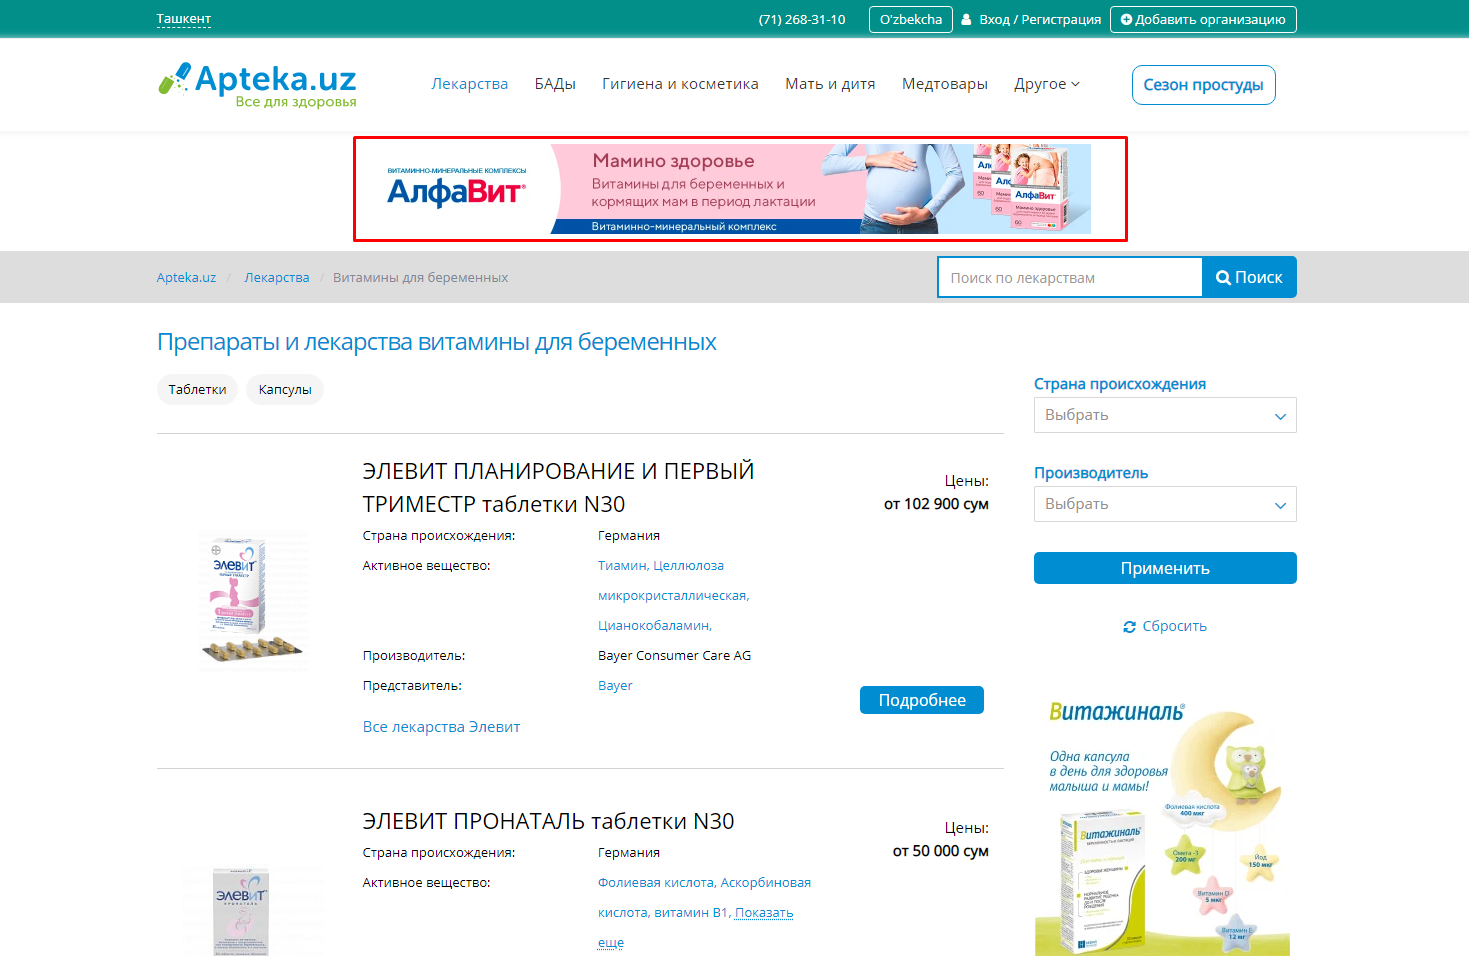The image size is (1469, 956).
Task: Click Лекарства breadcrumb link
Action: tap(277, 278)
